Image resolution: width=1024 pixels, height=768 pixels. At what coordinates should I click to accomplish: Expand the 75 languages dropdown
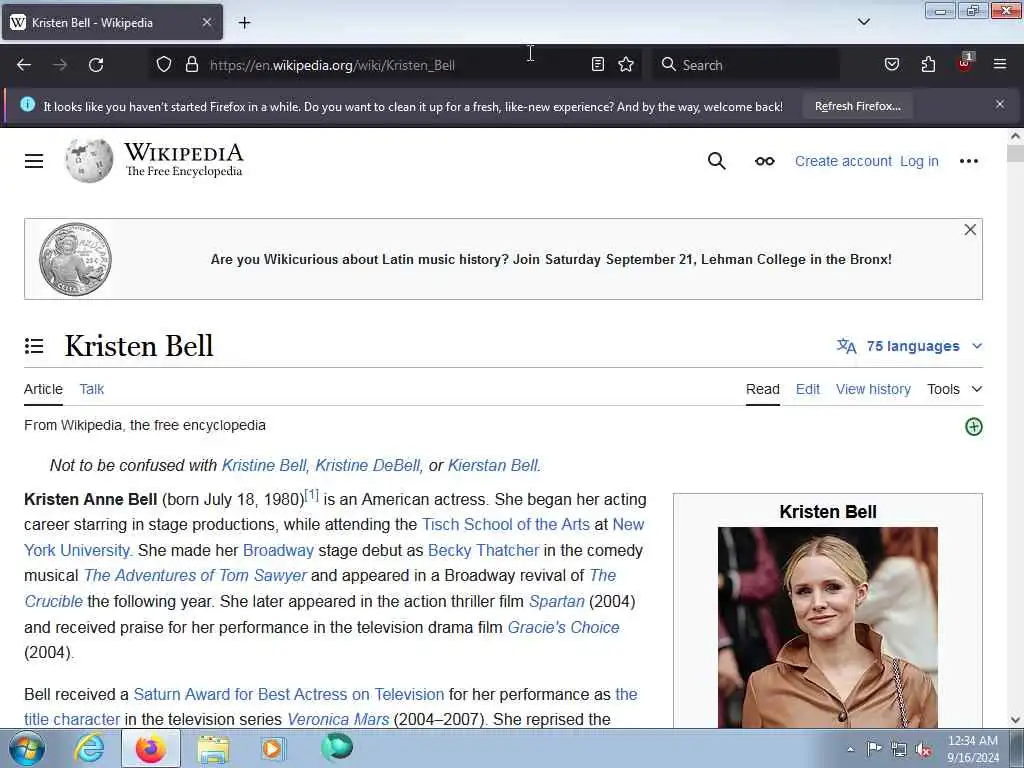tap(910, 346)
